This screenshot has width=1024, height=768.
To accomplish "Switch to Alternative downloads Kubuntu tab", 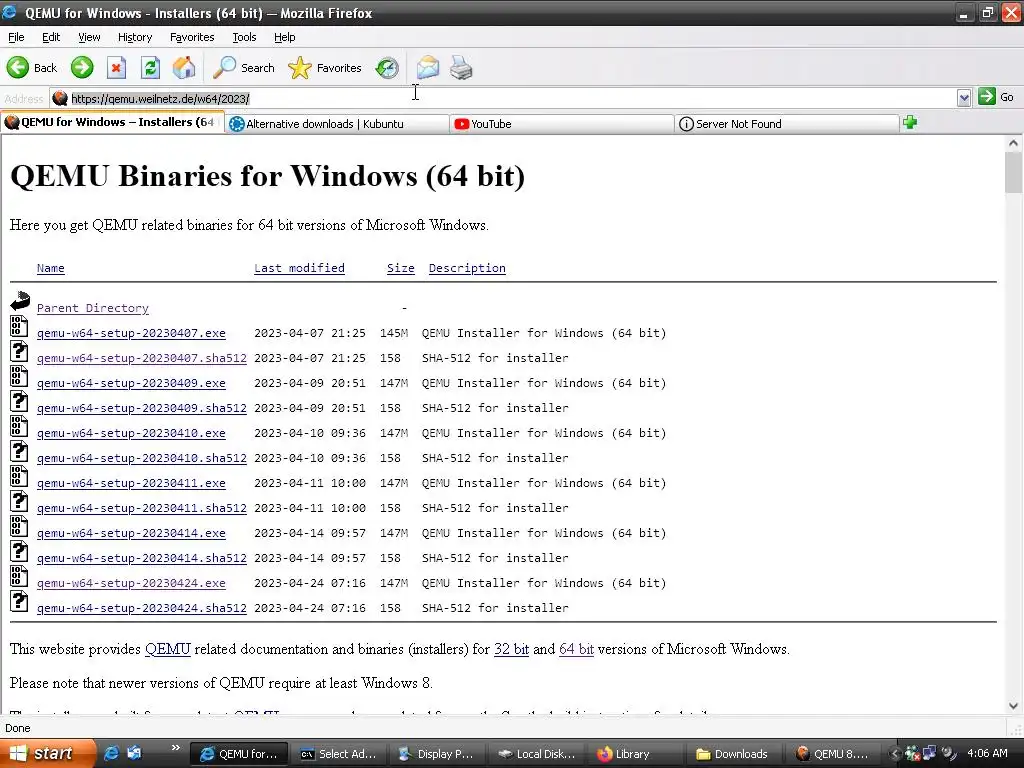I will tap(337, 123).
